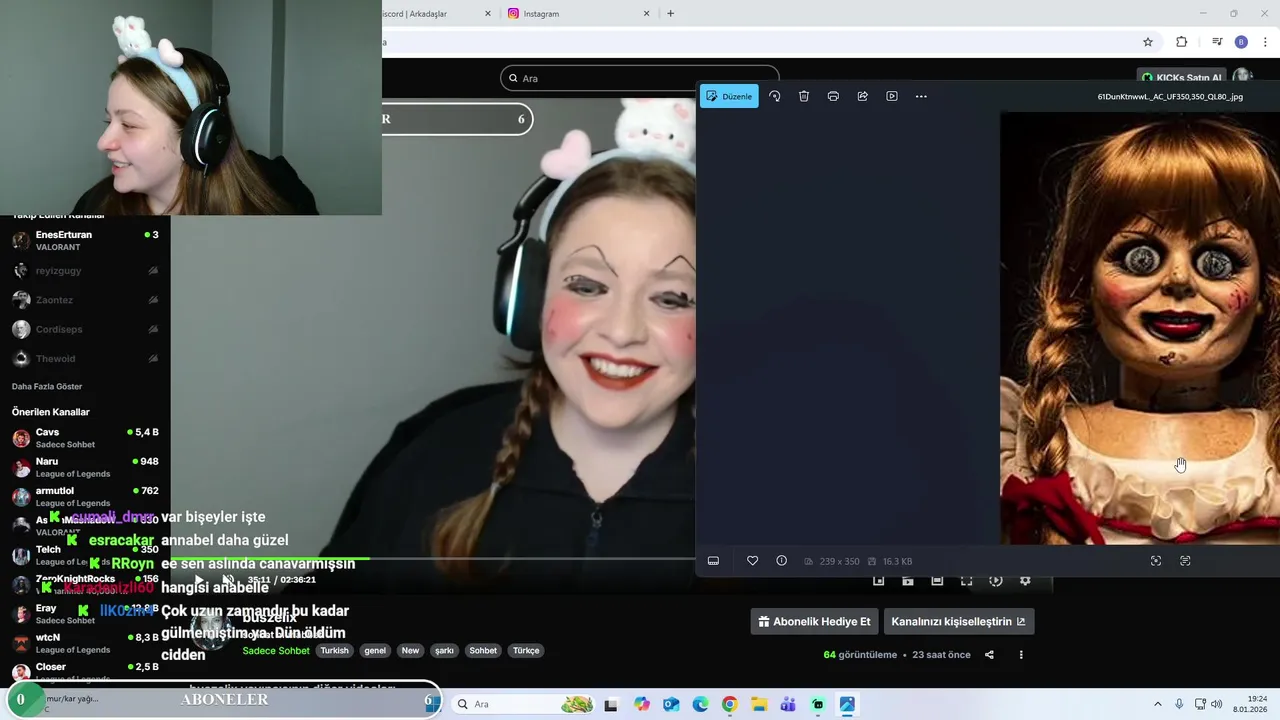Viewport: 1280px width, 720px height.
Task: Open EnesErturan channel in sidebar
Action: click(85, 240)
